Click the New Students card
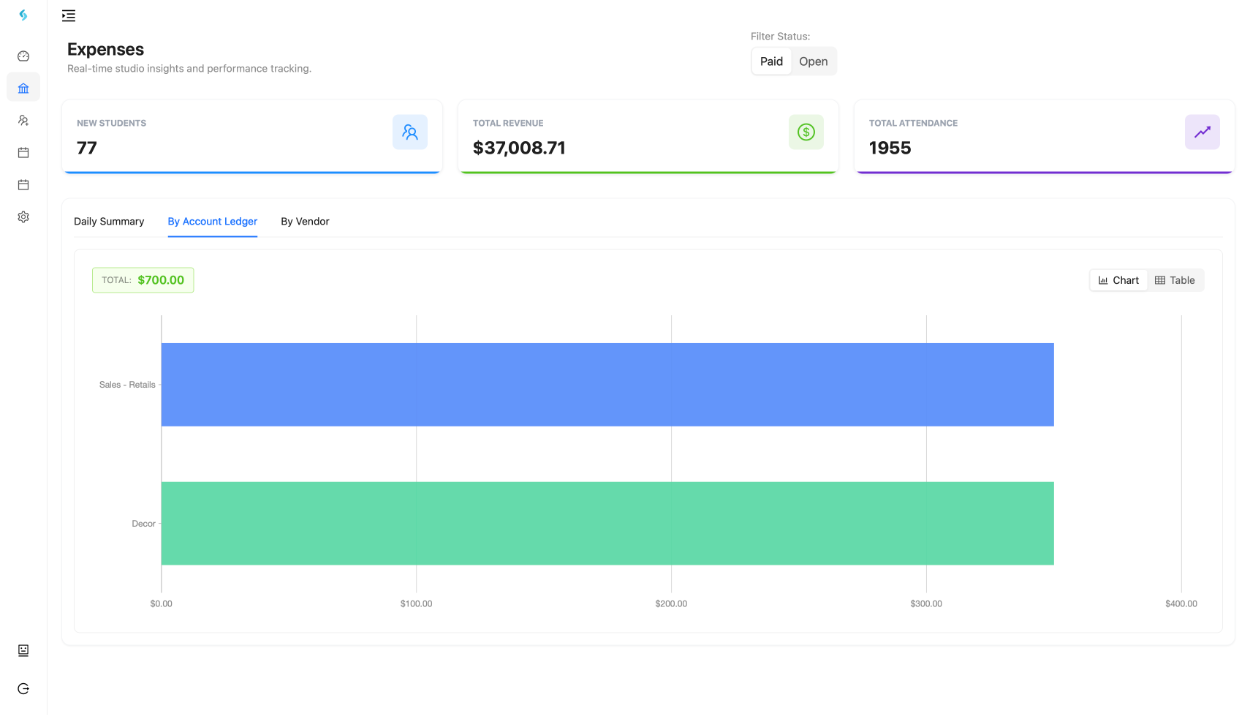This screenshot has width=1250, height=715. point(252,136)
